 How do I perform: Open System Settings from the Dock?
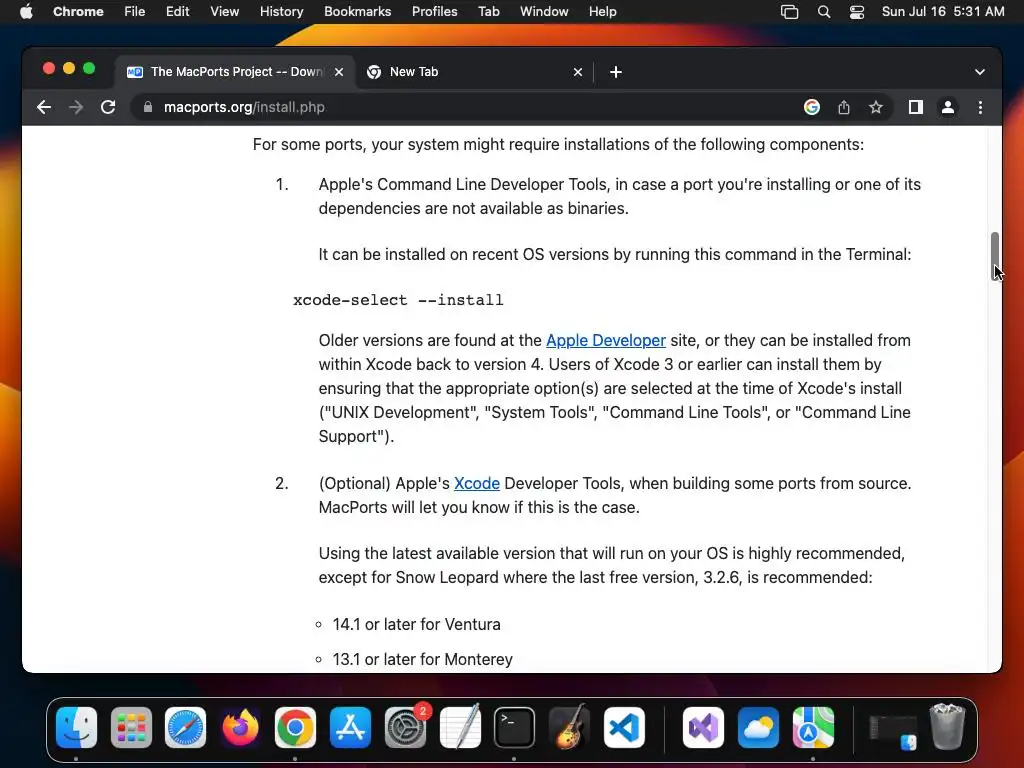(405, 728)
